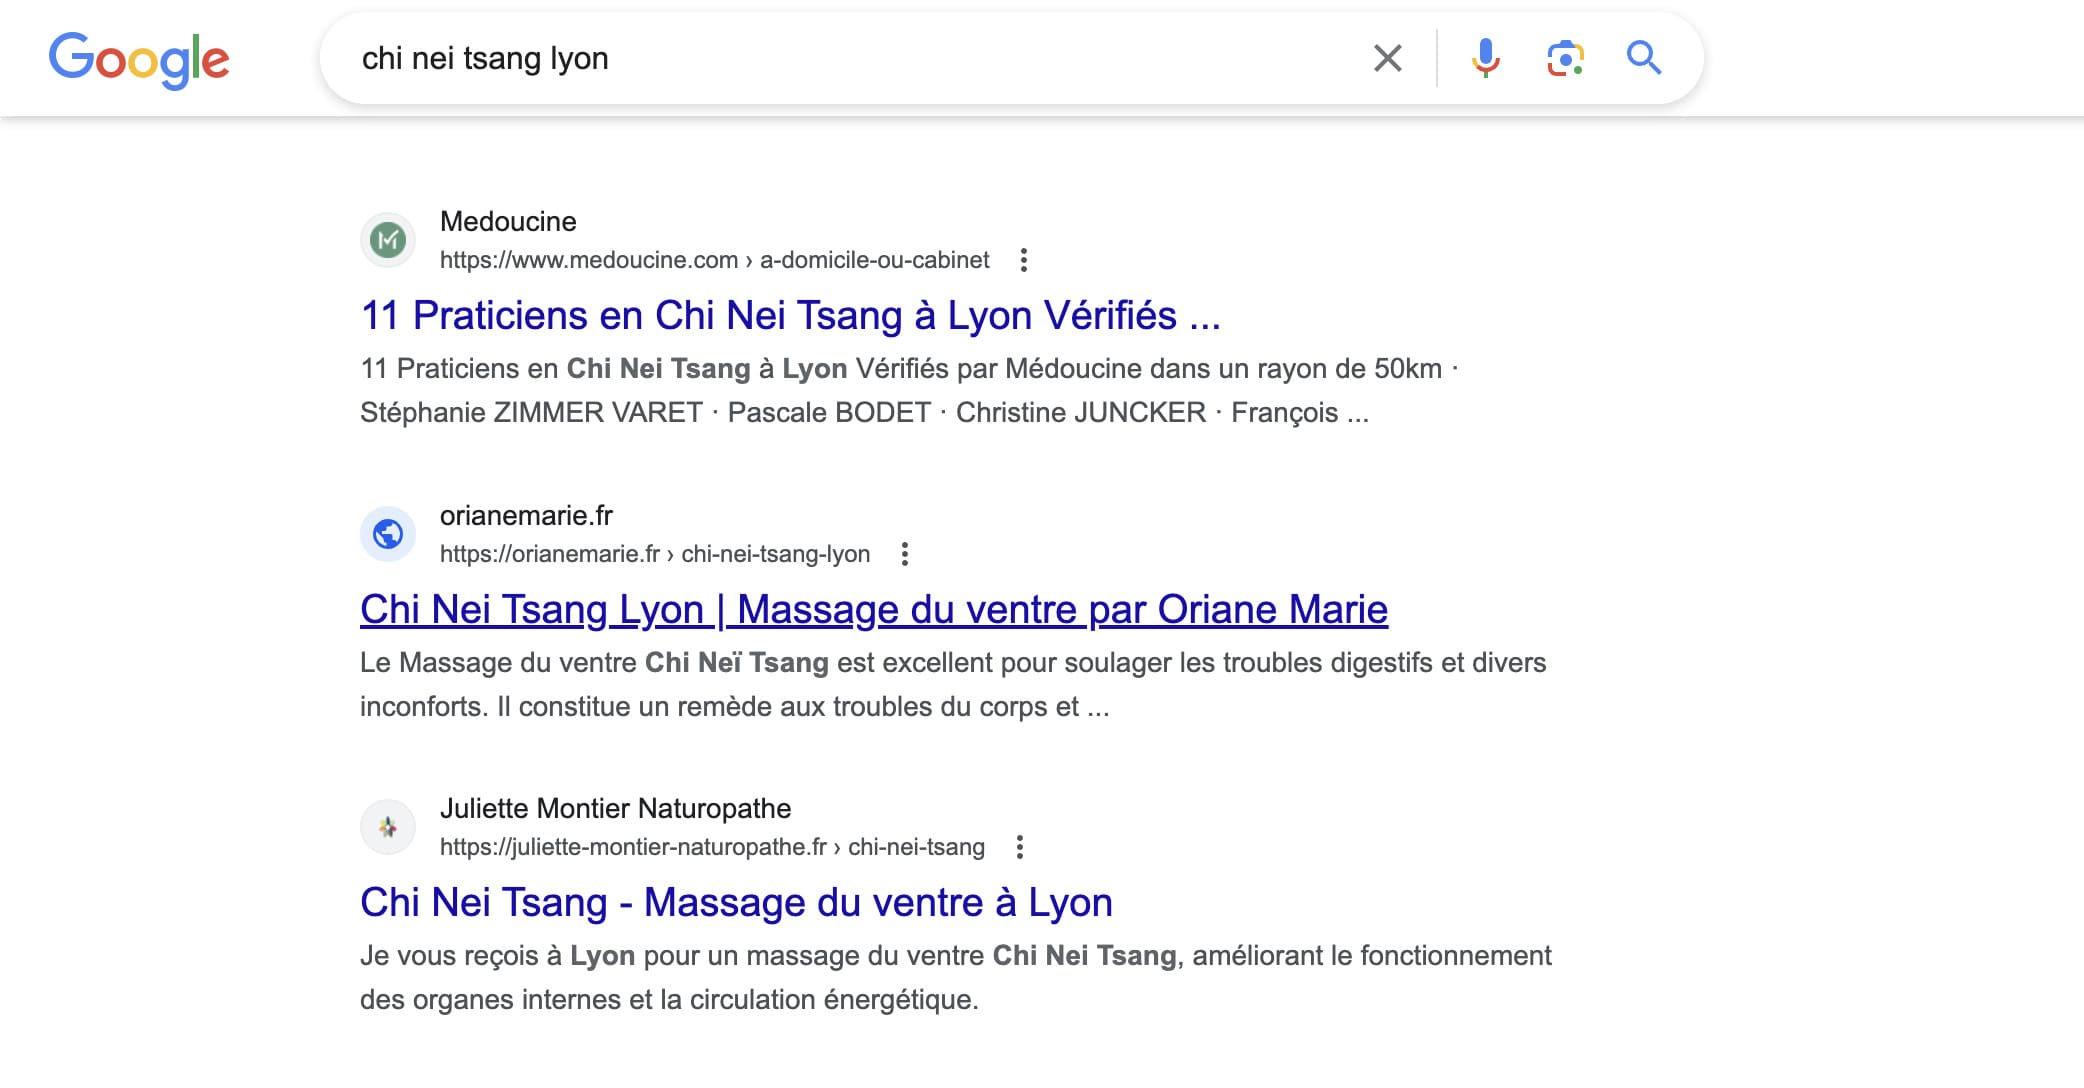Viewport: 2084px width, 1088px height.
Task: Open more options for orianemarie.fr result
Action: coord(904,554)
